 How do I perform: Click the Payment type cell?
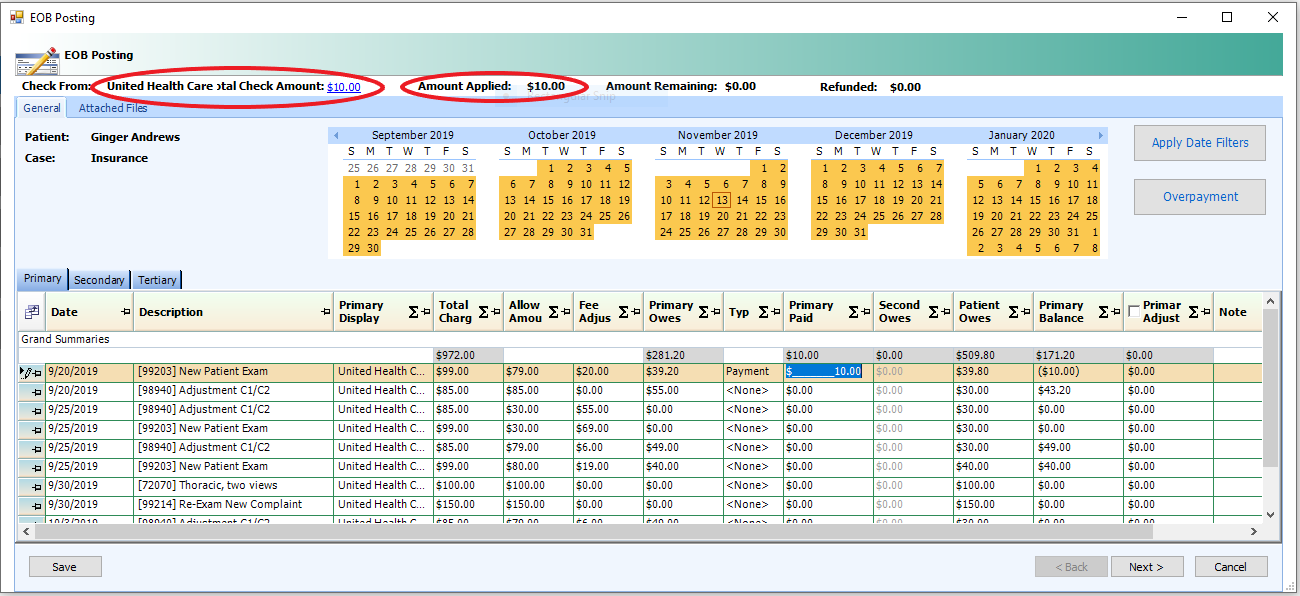pos(753,372)
